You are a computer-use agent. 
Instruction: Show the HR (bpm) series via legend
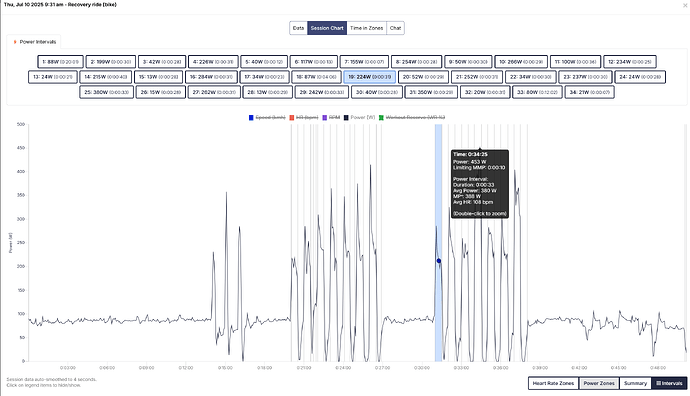(307, 117)
